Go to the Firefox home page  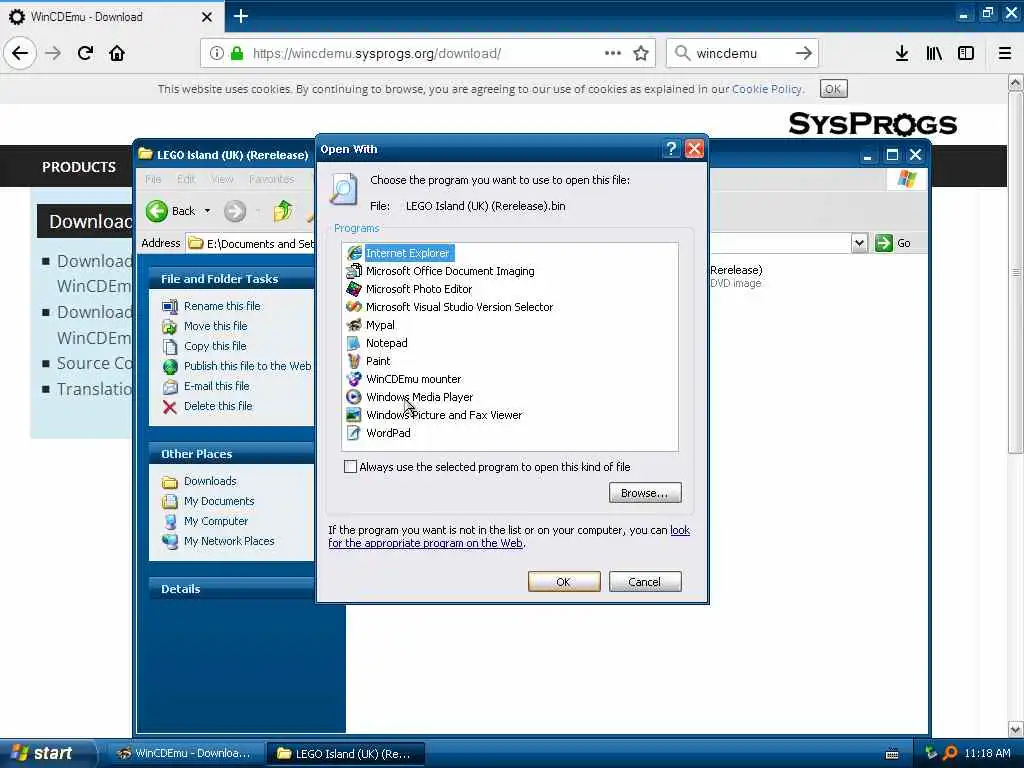pos(117,53)
